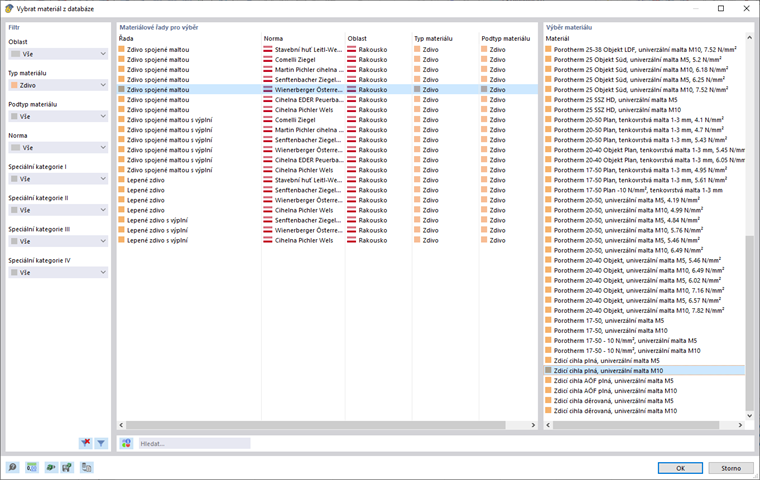Click the series list horizontal scrollbar left arrow
760x480 pixels.
click(x=121, y=425)
